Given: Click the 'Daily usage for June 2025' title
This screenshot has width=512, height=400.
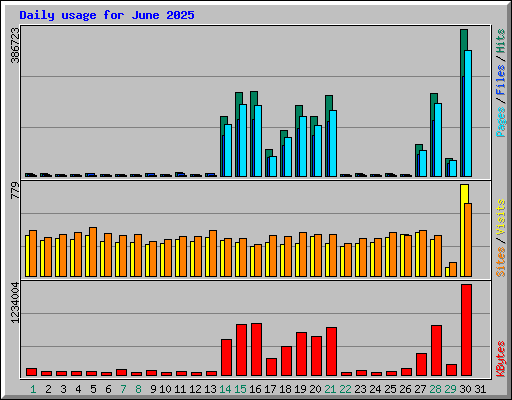Looking at the screenshot, I should [x=107, y=15].
